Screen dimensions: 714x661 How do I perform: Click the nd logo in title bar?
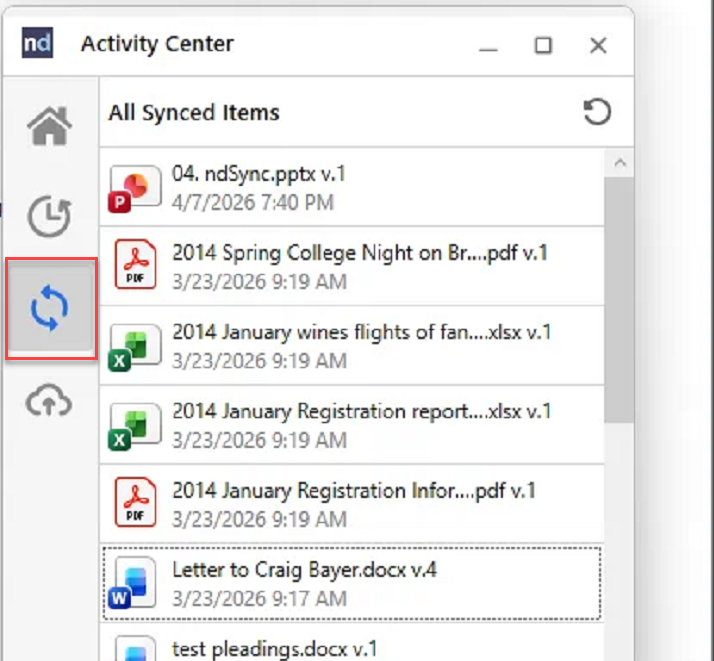pos(37,44)
